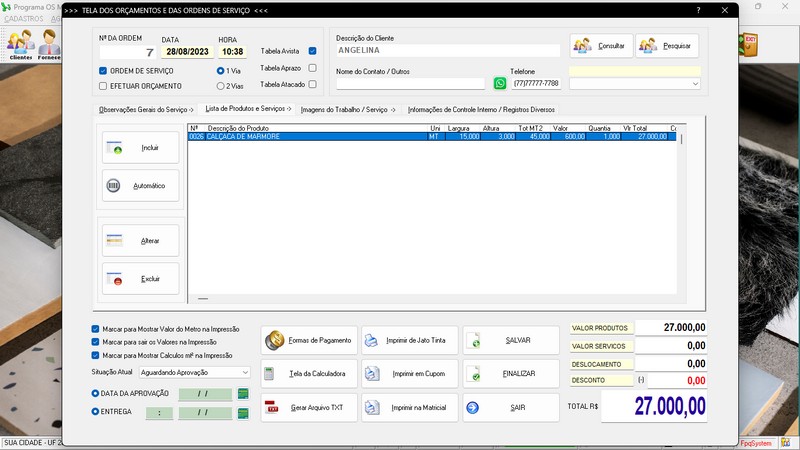
Task: Open Tela da Calculadora
Action: tap(309, 374)
